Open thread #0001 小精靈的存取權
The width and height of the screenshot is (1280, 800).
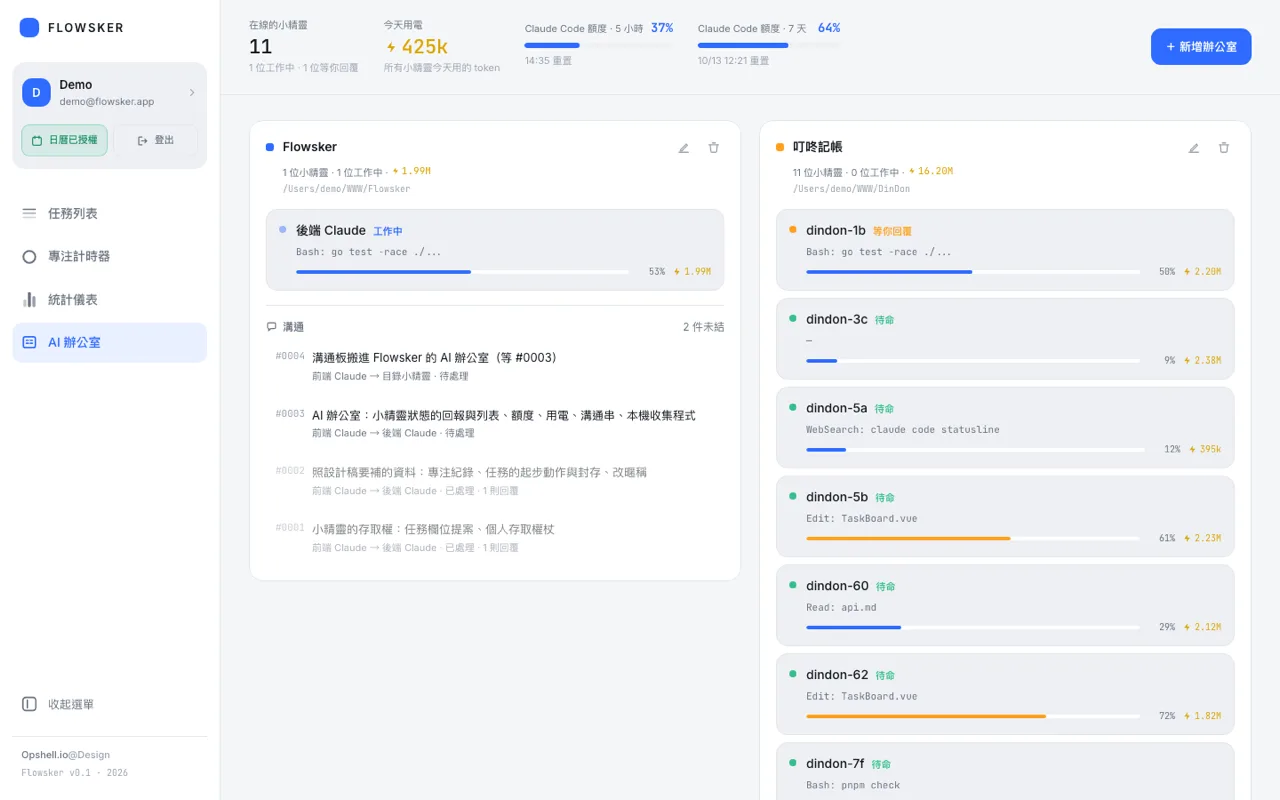495,537
